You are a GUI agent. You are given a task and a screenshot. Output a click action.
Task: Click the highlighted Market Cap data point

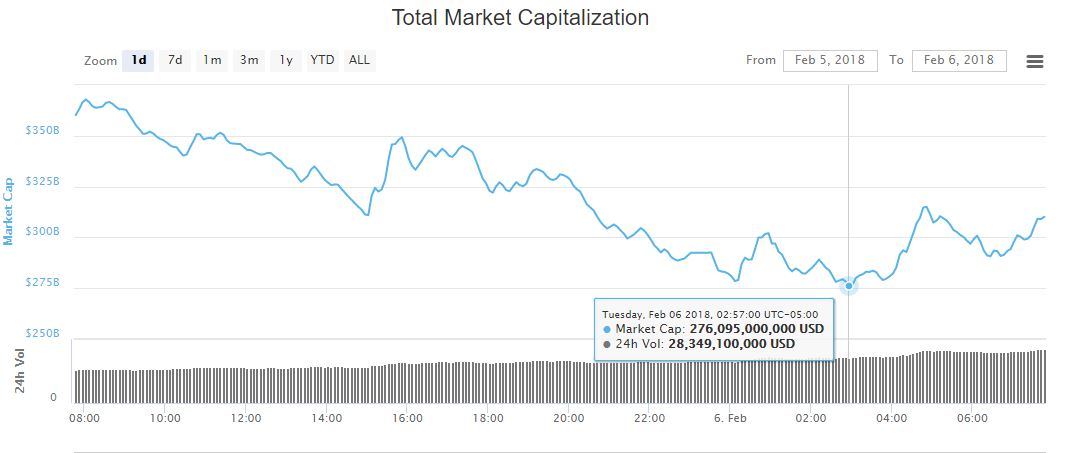click(849, 286)
